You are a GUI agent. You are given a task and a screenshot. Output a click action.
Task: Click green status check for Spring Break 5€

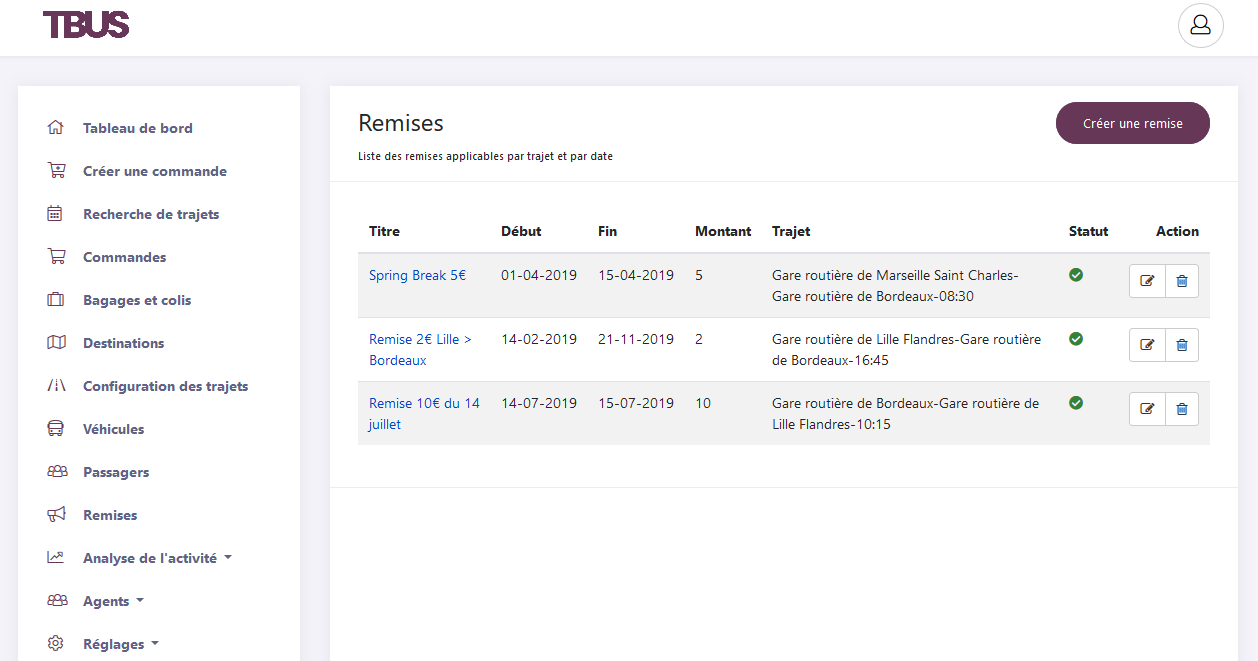click(x=1076, y=275)
